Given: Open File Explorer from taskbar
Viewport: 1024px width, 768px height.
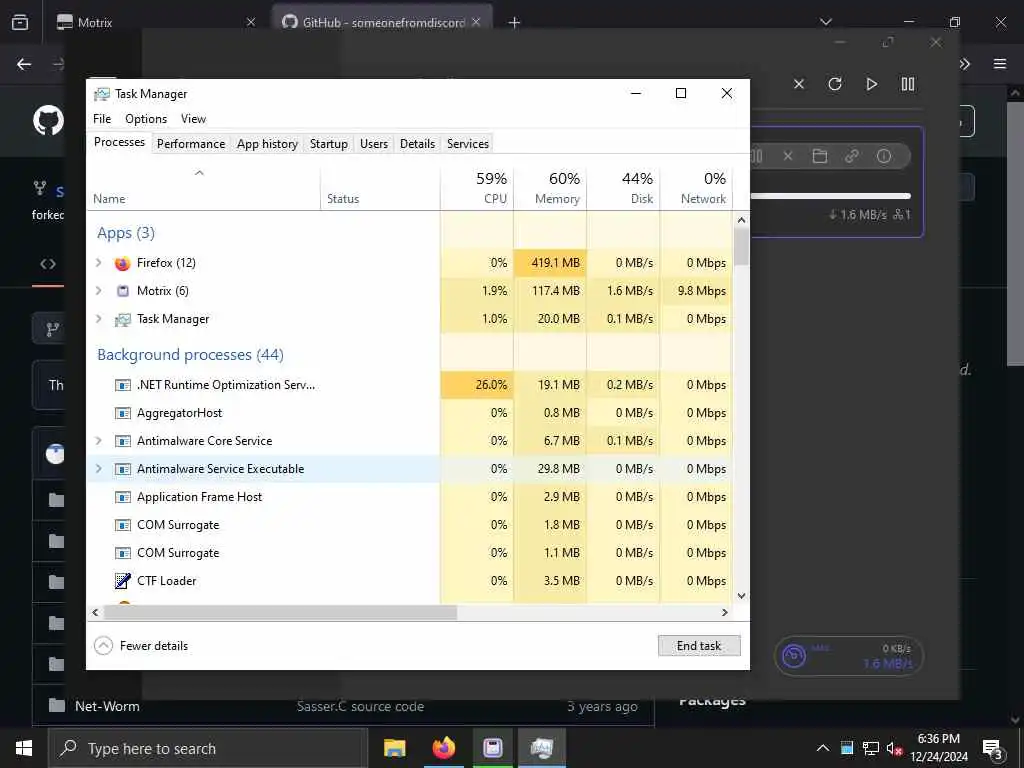Looking at the screenshot, I should tap(394, 748).
